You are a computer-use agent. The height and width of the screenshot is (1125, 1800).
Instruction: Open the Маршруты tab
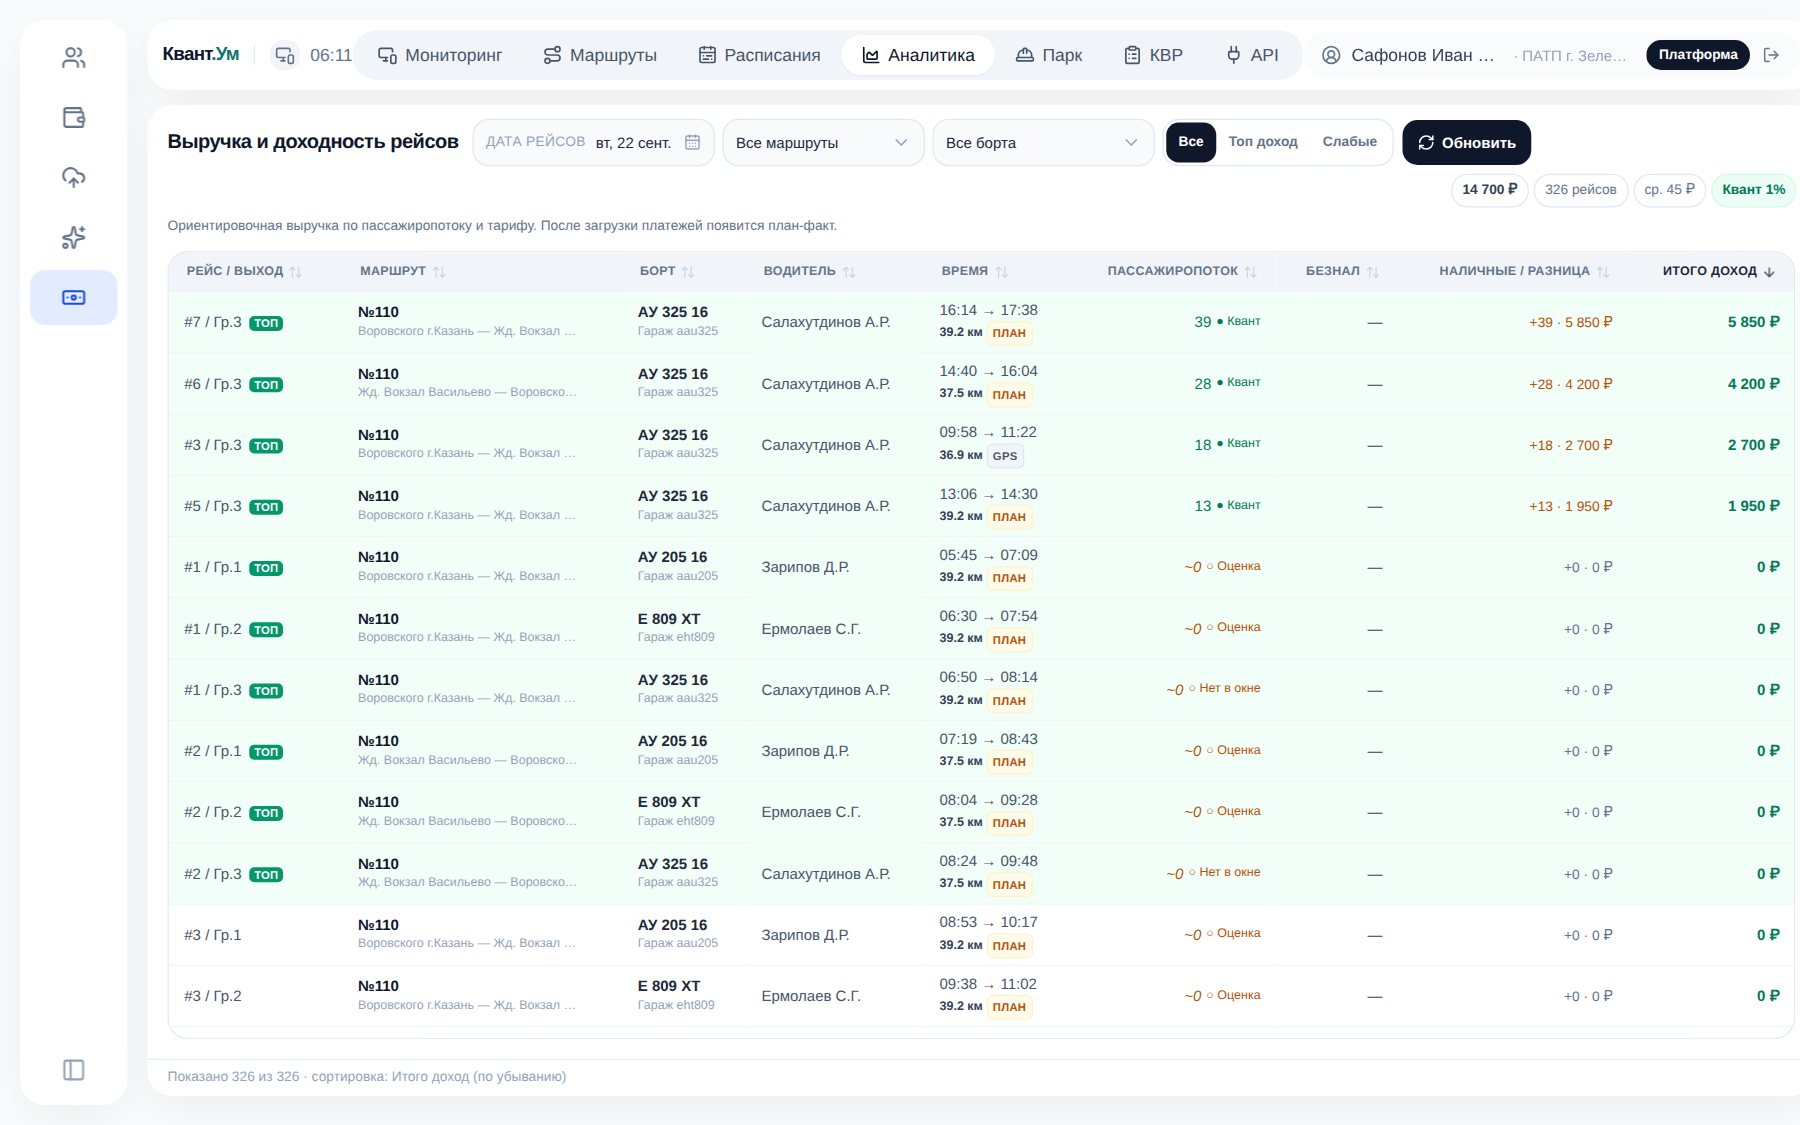point(600,55)
